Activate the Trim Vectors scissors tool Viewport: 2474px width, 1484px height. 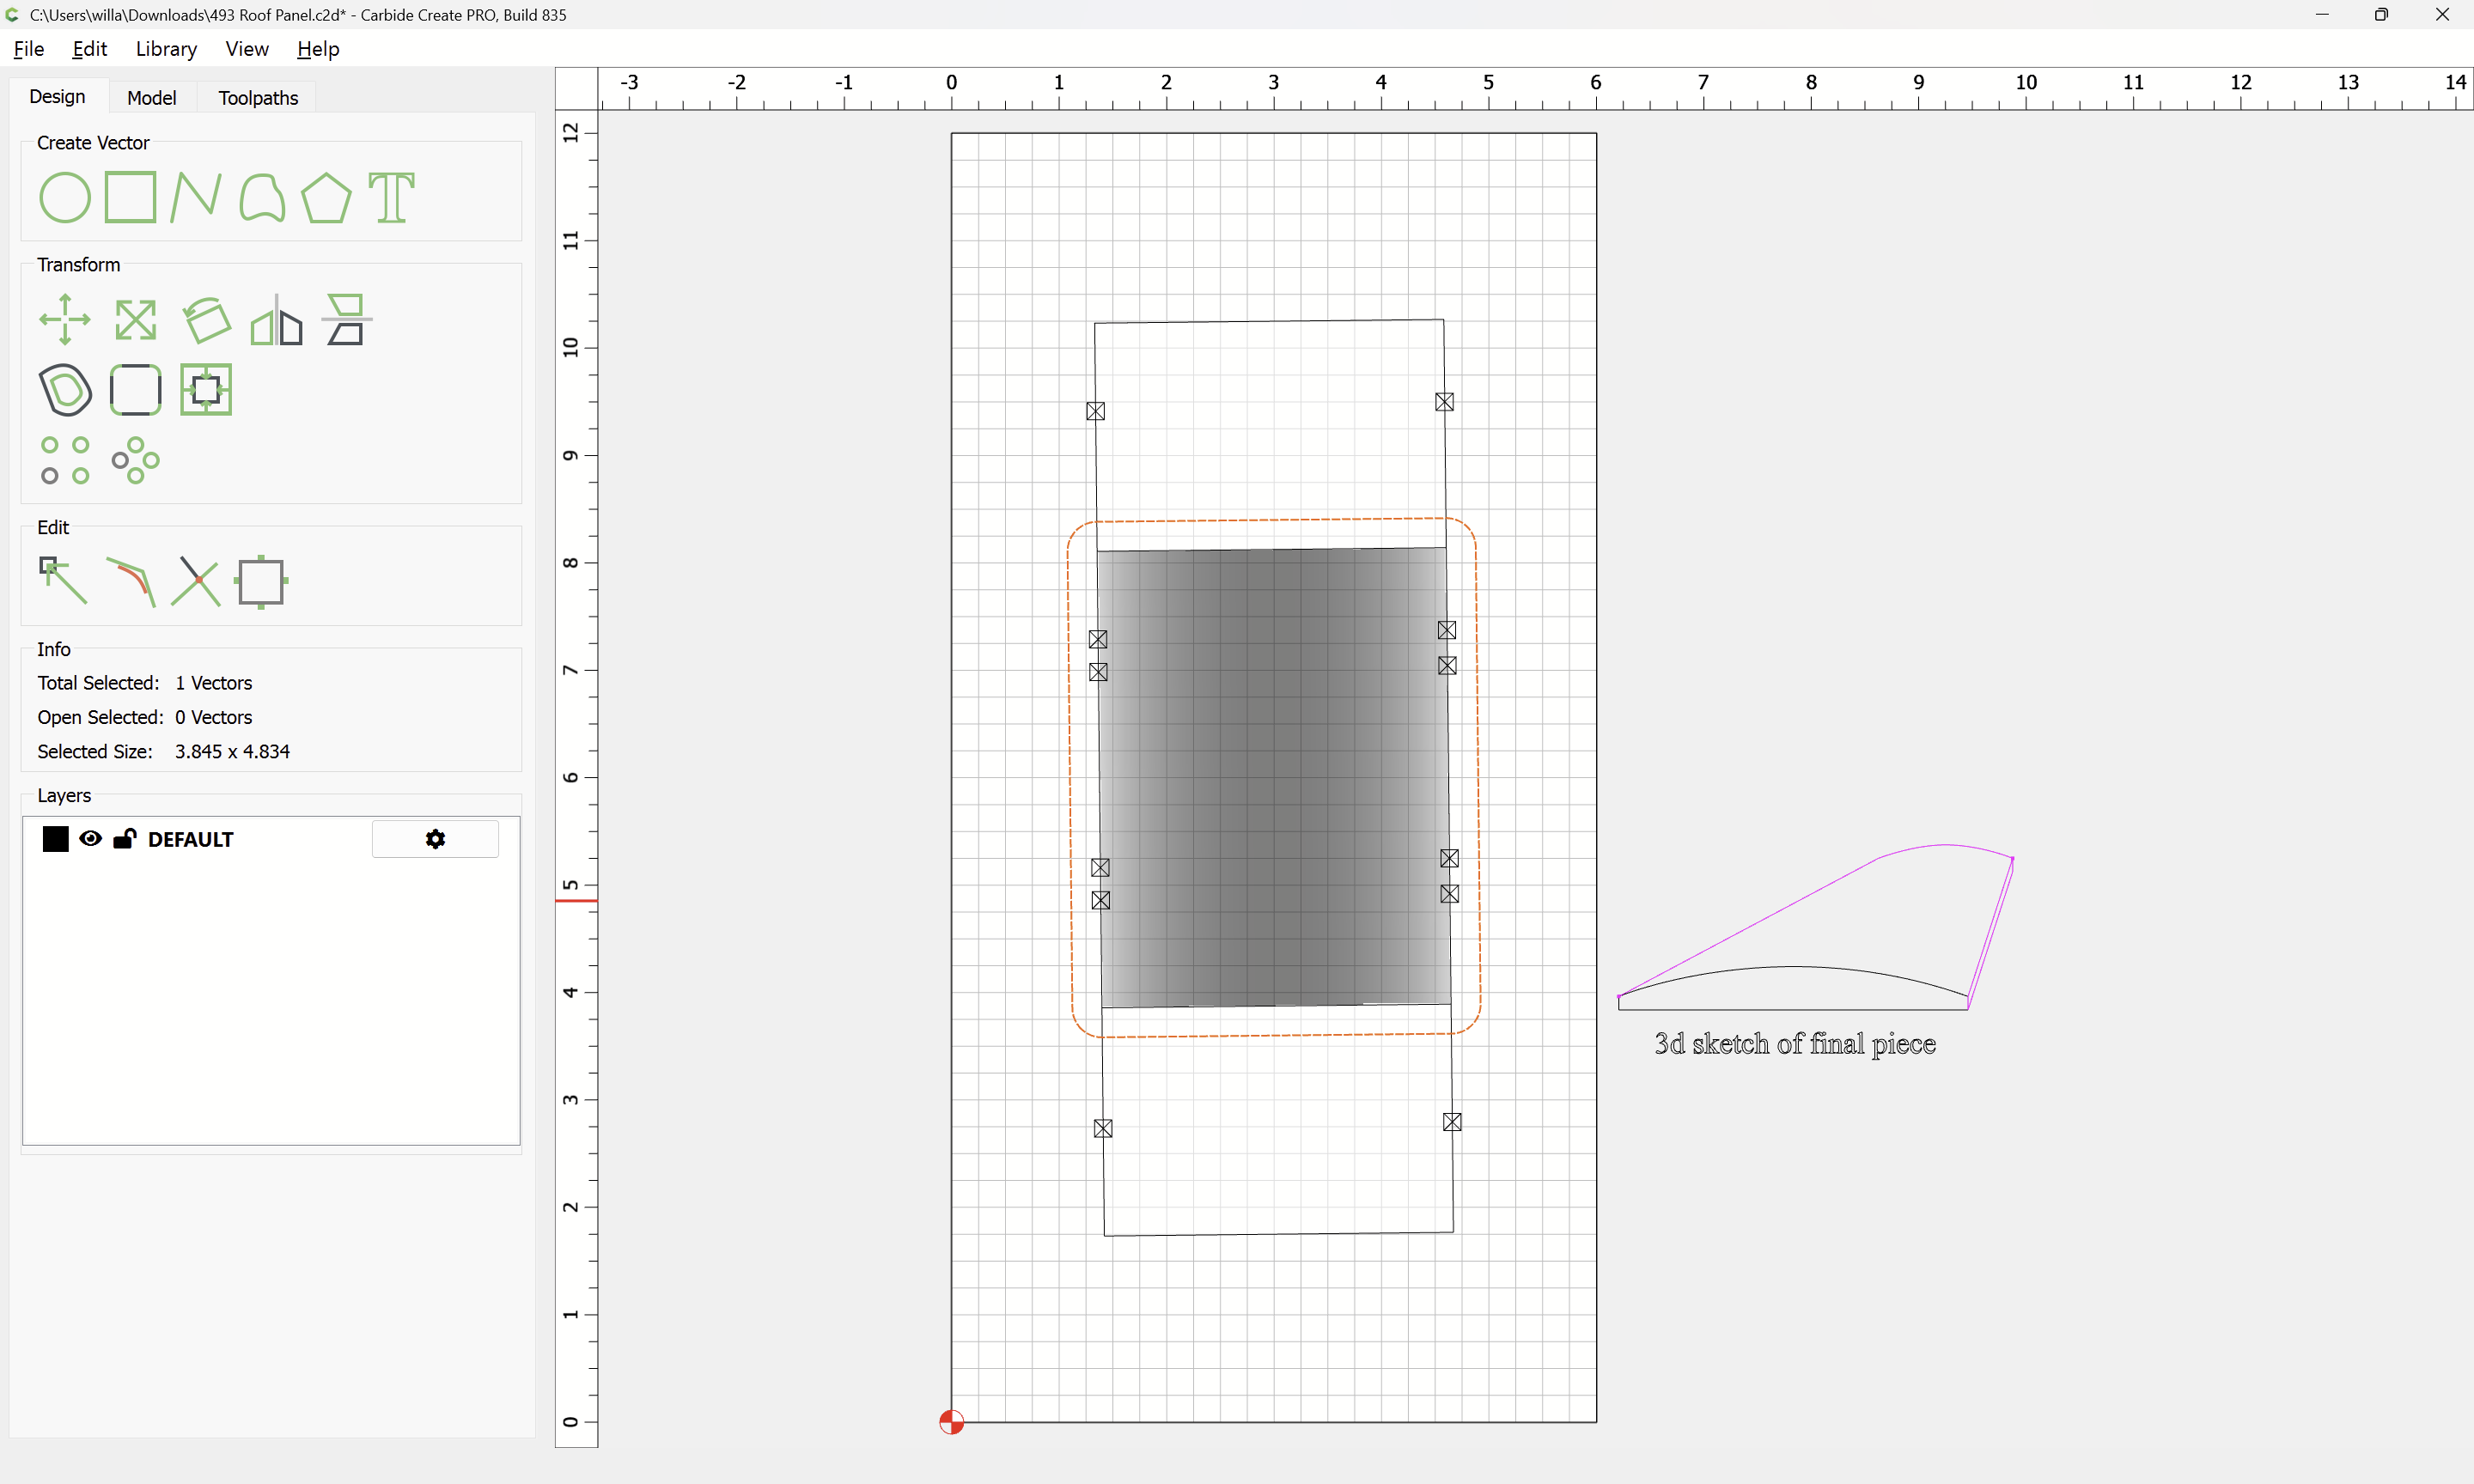click(195, 581)
